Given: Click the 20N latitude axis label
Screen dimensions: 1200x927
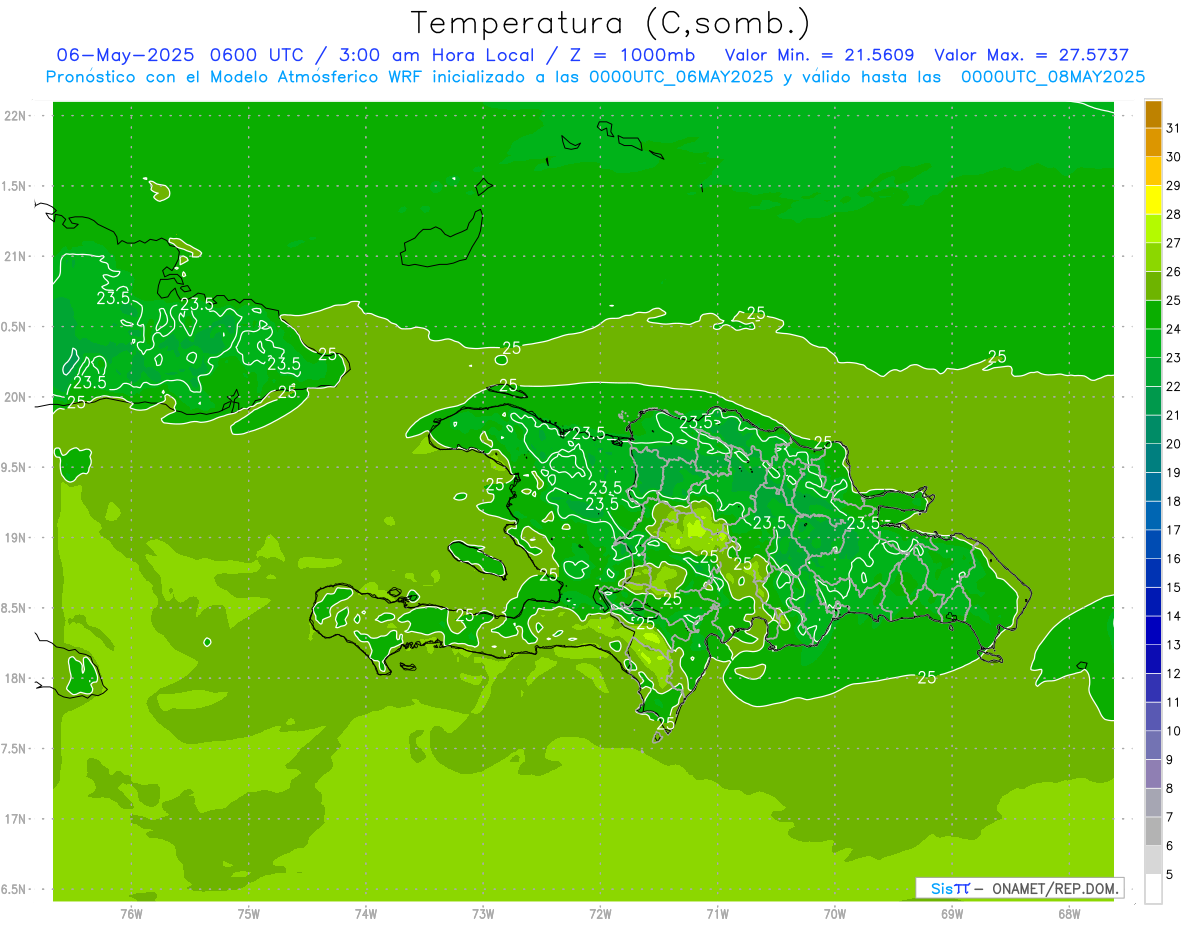Looking at the screenshot, I should click(17, 397).
